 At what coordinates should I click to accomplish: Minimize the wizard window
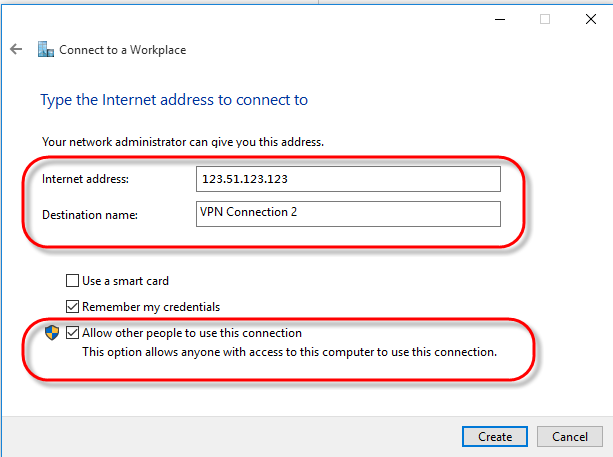[500, 19]
